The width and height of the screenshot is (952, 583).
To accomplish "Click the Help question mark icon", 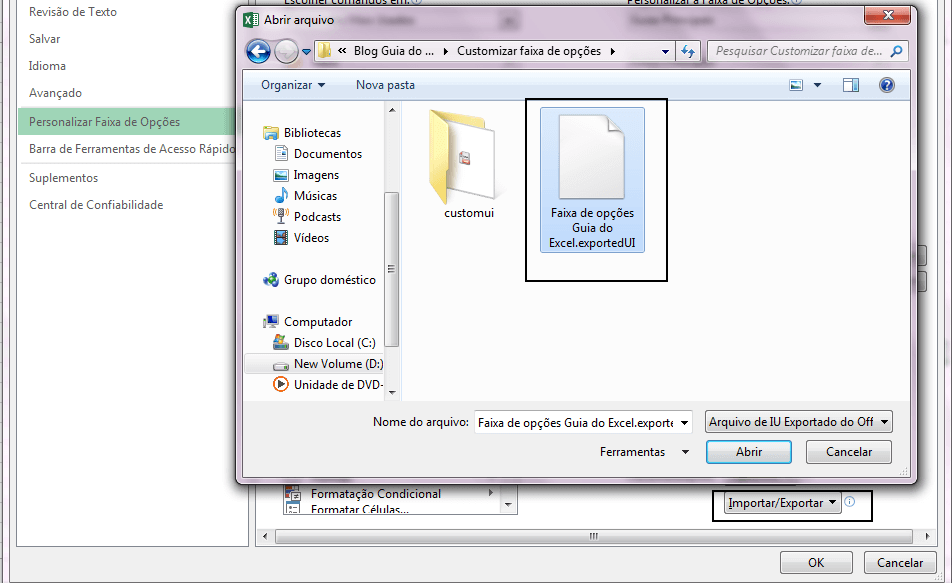I will 887,84.
